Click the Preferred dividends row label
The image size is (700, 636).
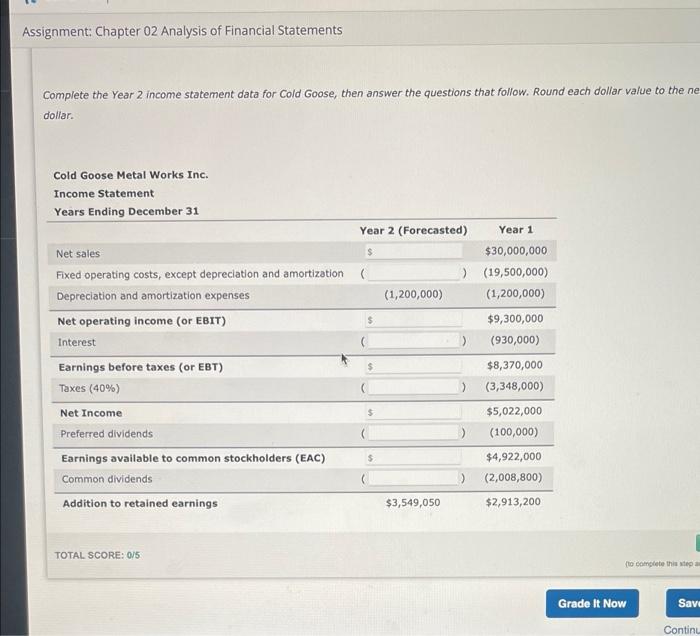pyautogui.click(x=106, y=434)
